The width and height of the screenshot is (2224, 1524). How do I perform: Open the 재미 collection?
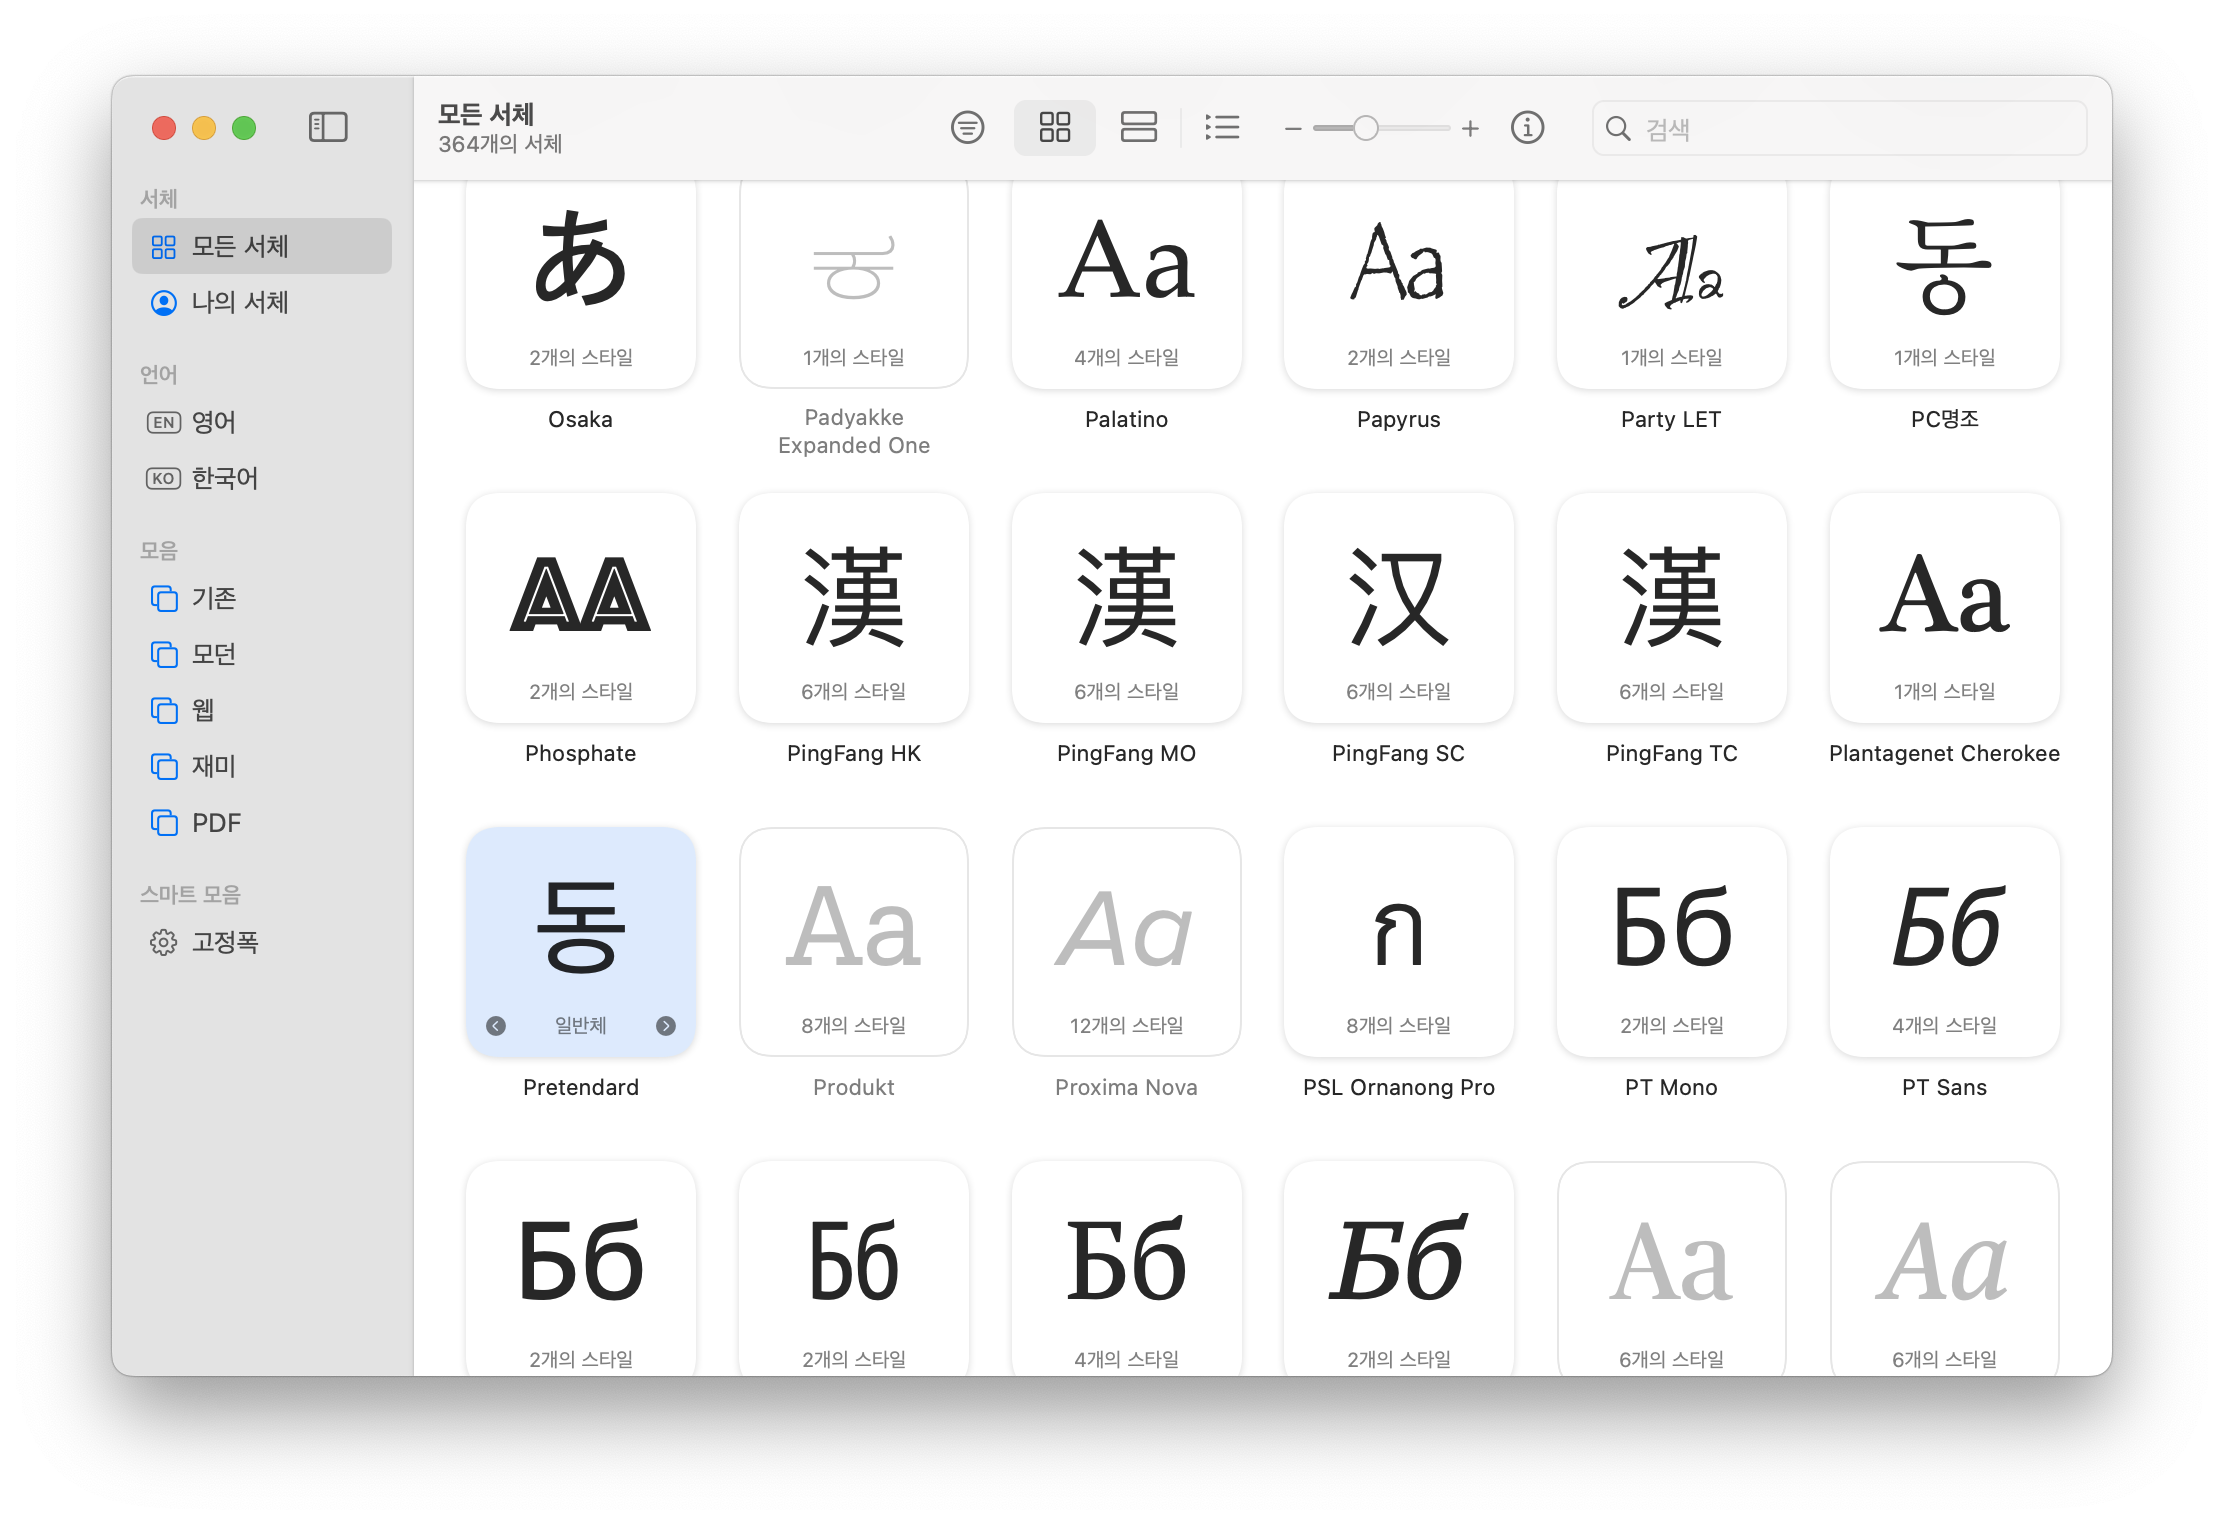262,766
